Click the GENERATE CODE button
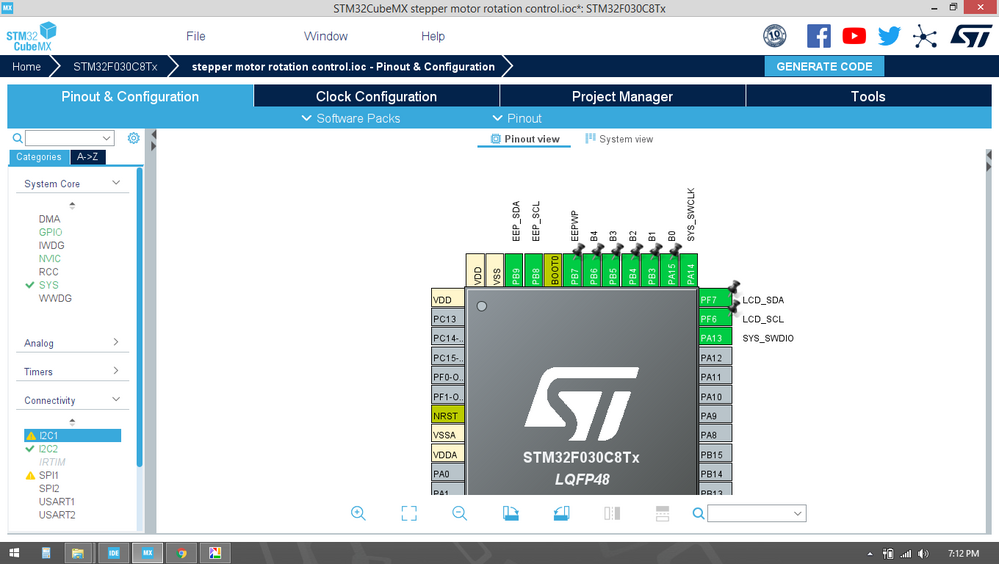999x564 pixels. click(x=824, y=66)
